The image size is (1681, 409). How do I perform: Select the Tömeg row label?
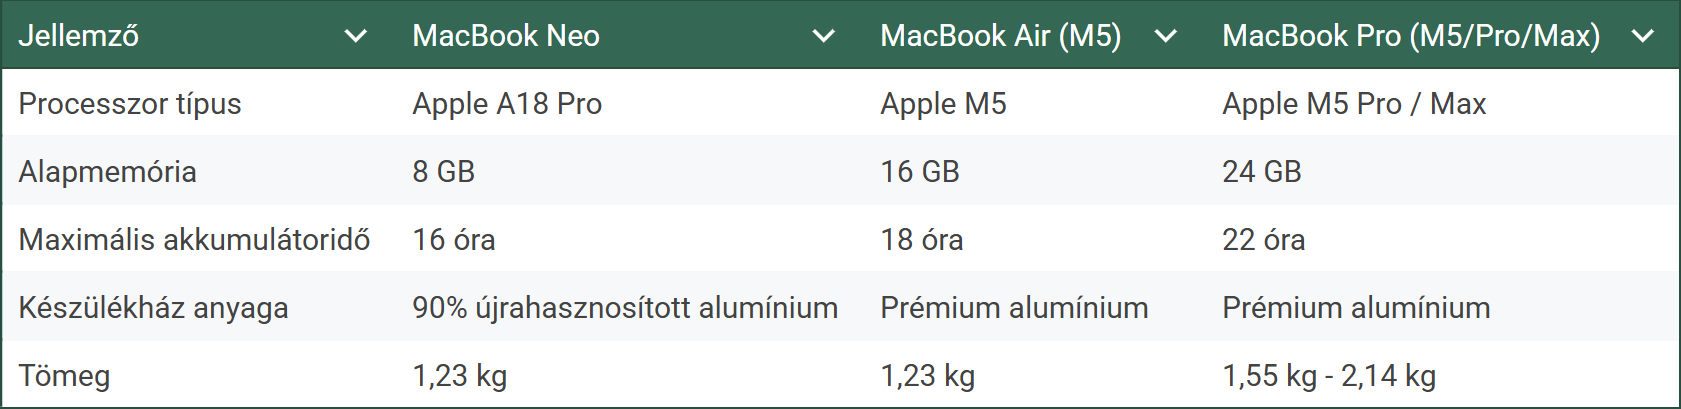(x=64, y=376)
